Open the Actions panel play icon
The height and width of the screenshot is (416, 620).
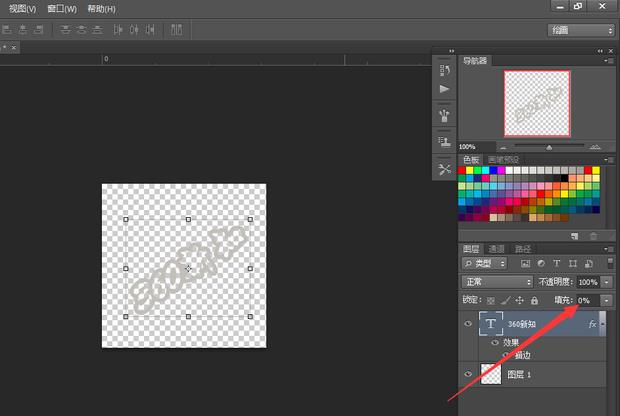point(444,89)
